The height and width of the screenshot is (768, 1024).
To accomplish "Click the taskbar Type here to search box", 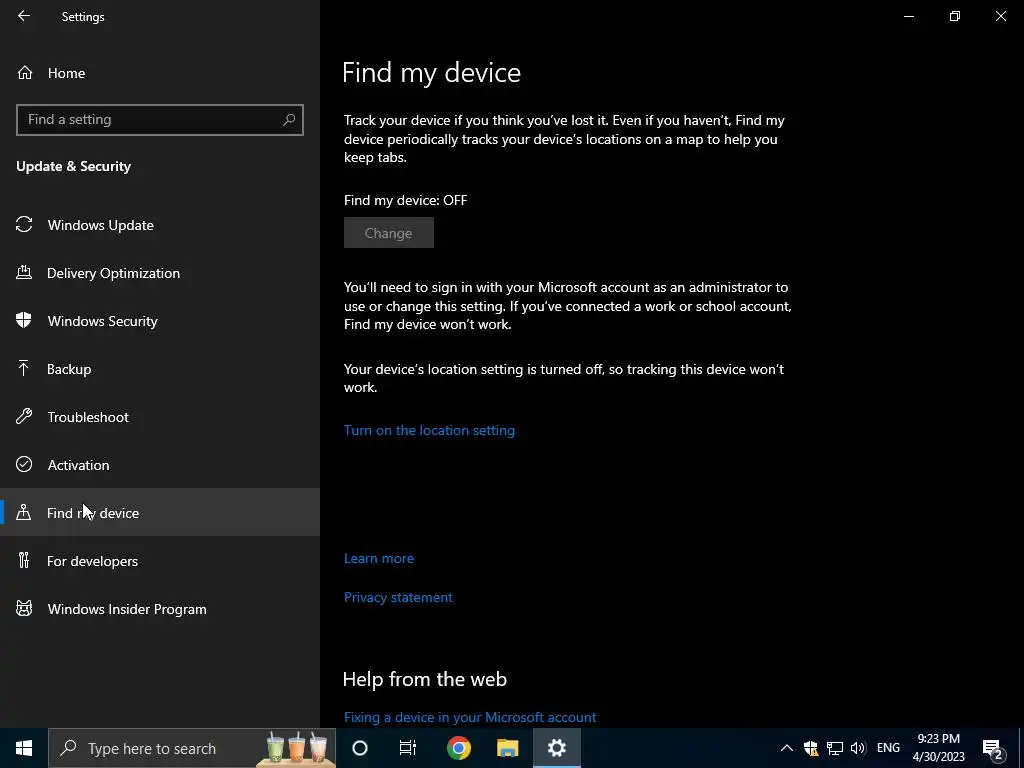I will pyautogui.click(x=192, y=748).
